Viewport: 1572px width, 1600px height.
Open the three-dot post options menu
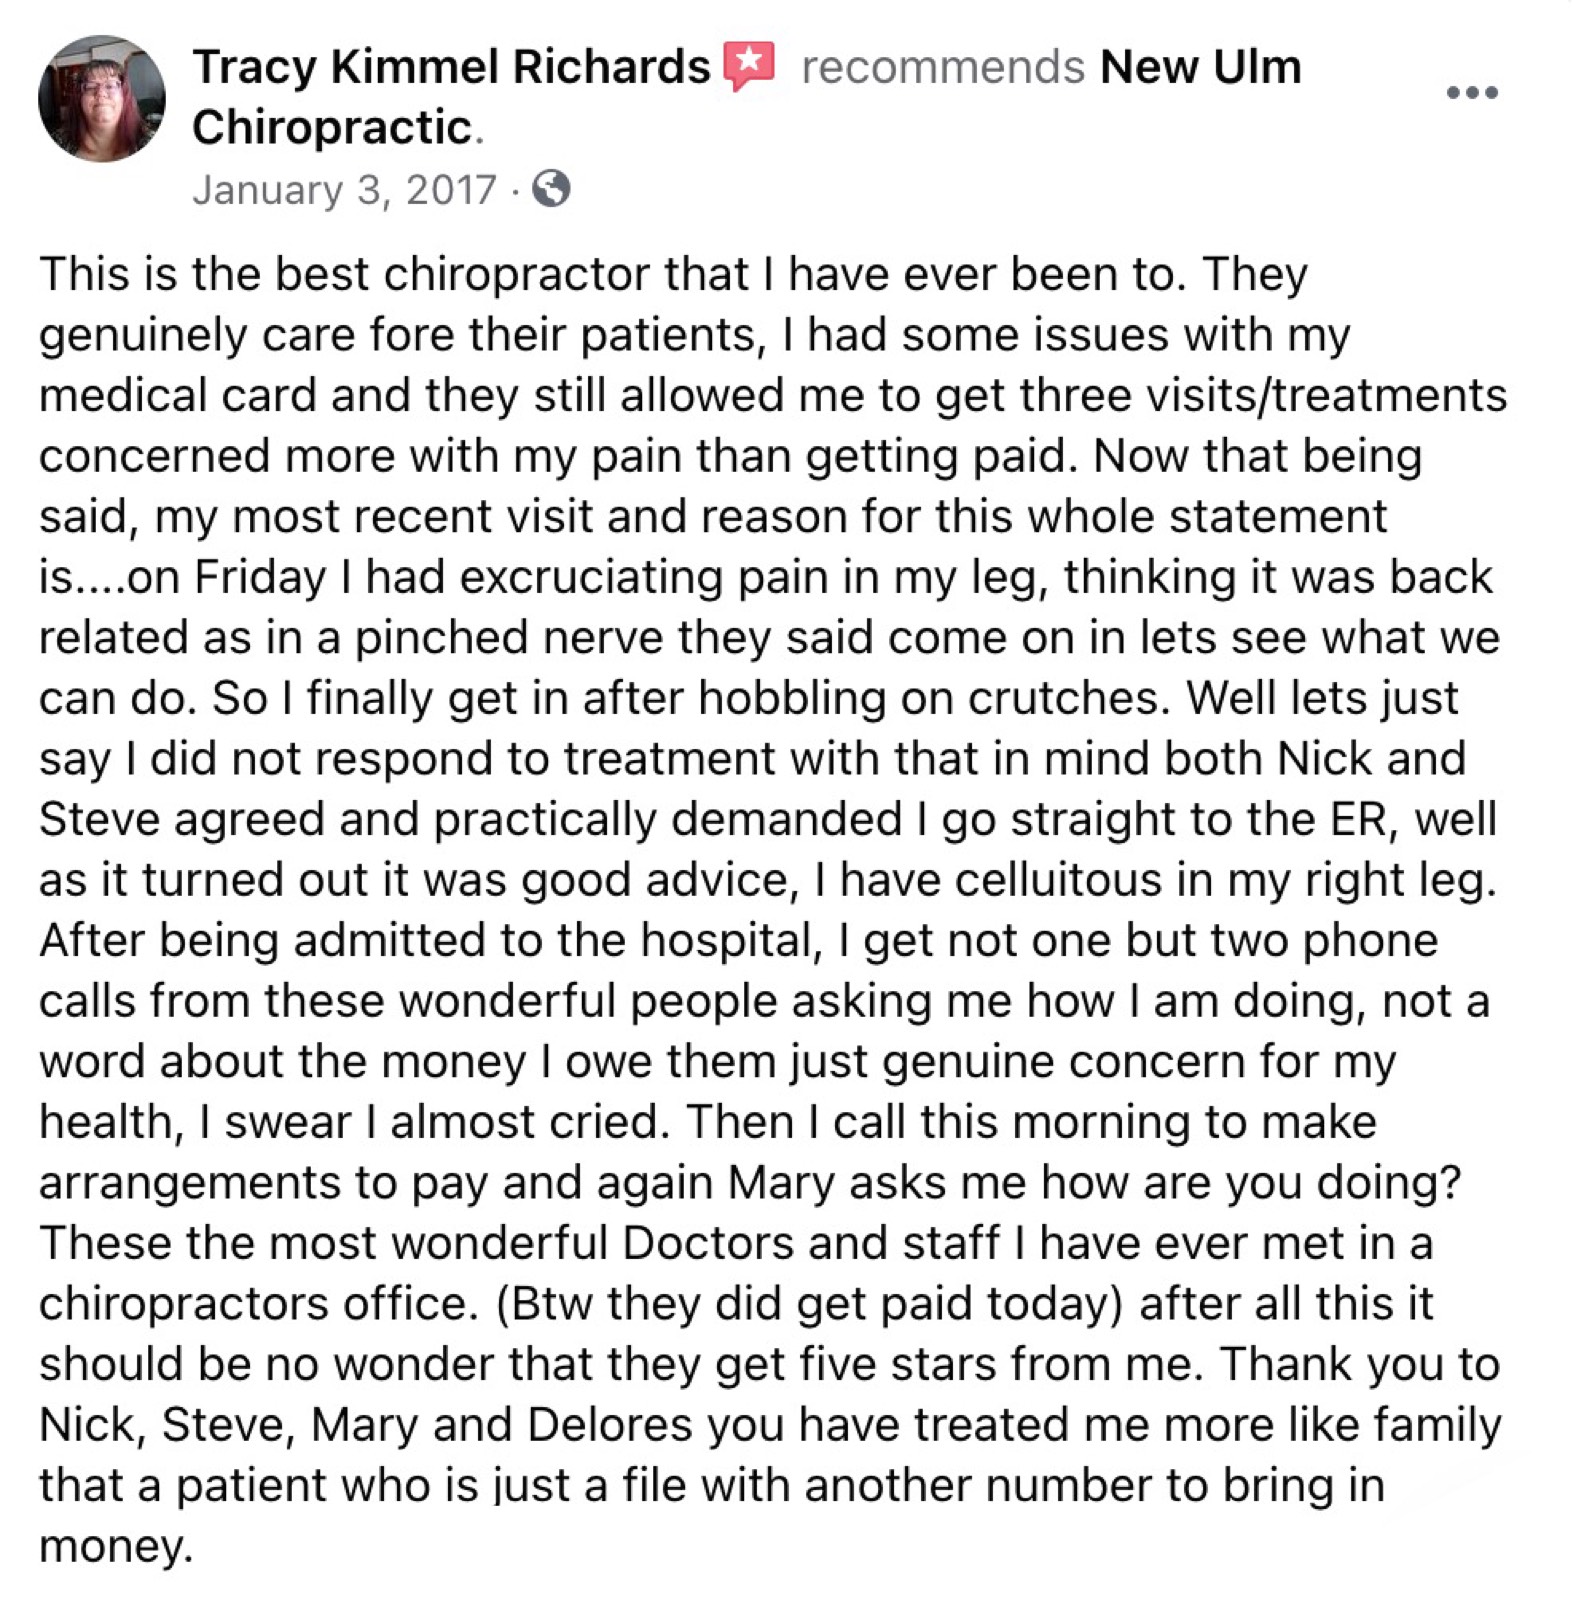[x=1471, y=93]
